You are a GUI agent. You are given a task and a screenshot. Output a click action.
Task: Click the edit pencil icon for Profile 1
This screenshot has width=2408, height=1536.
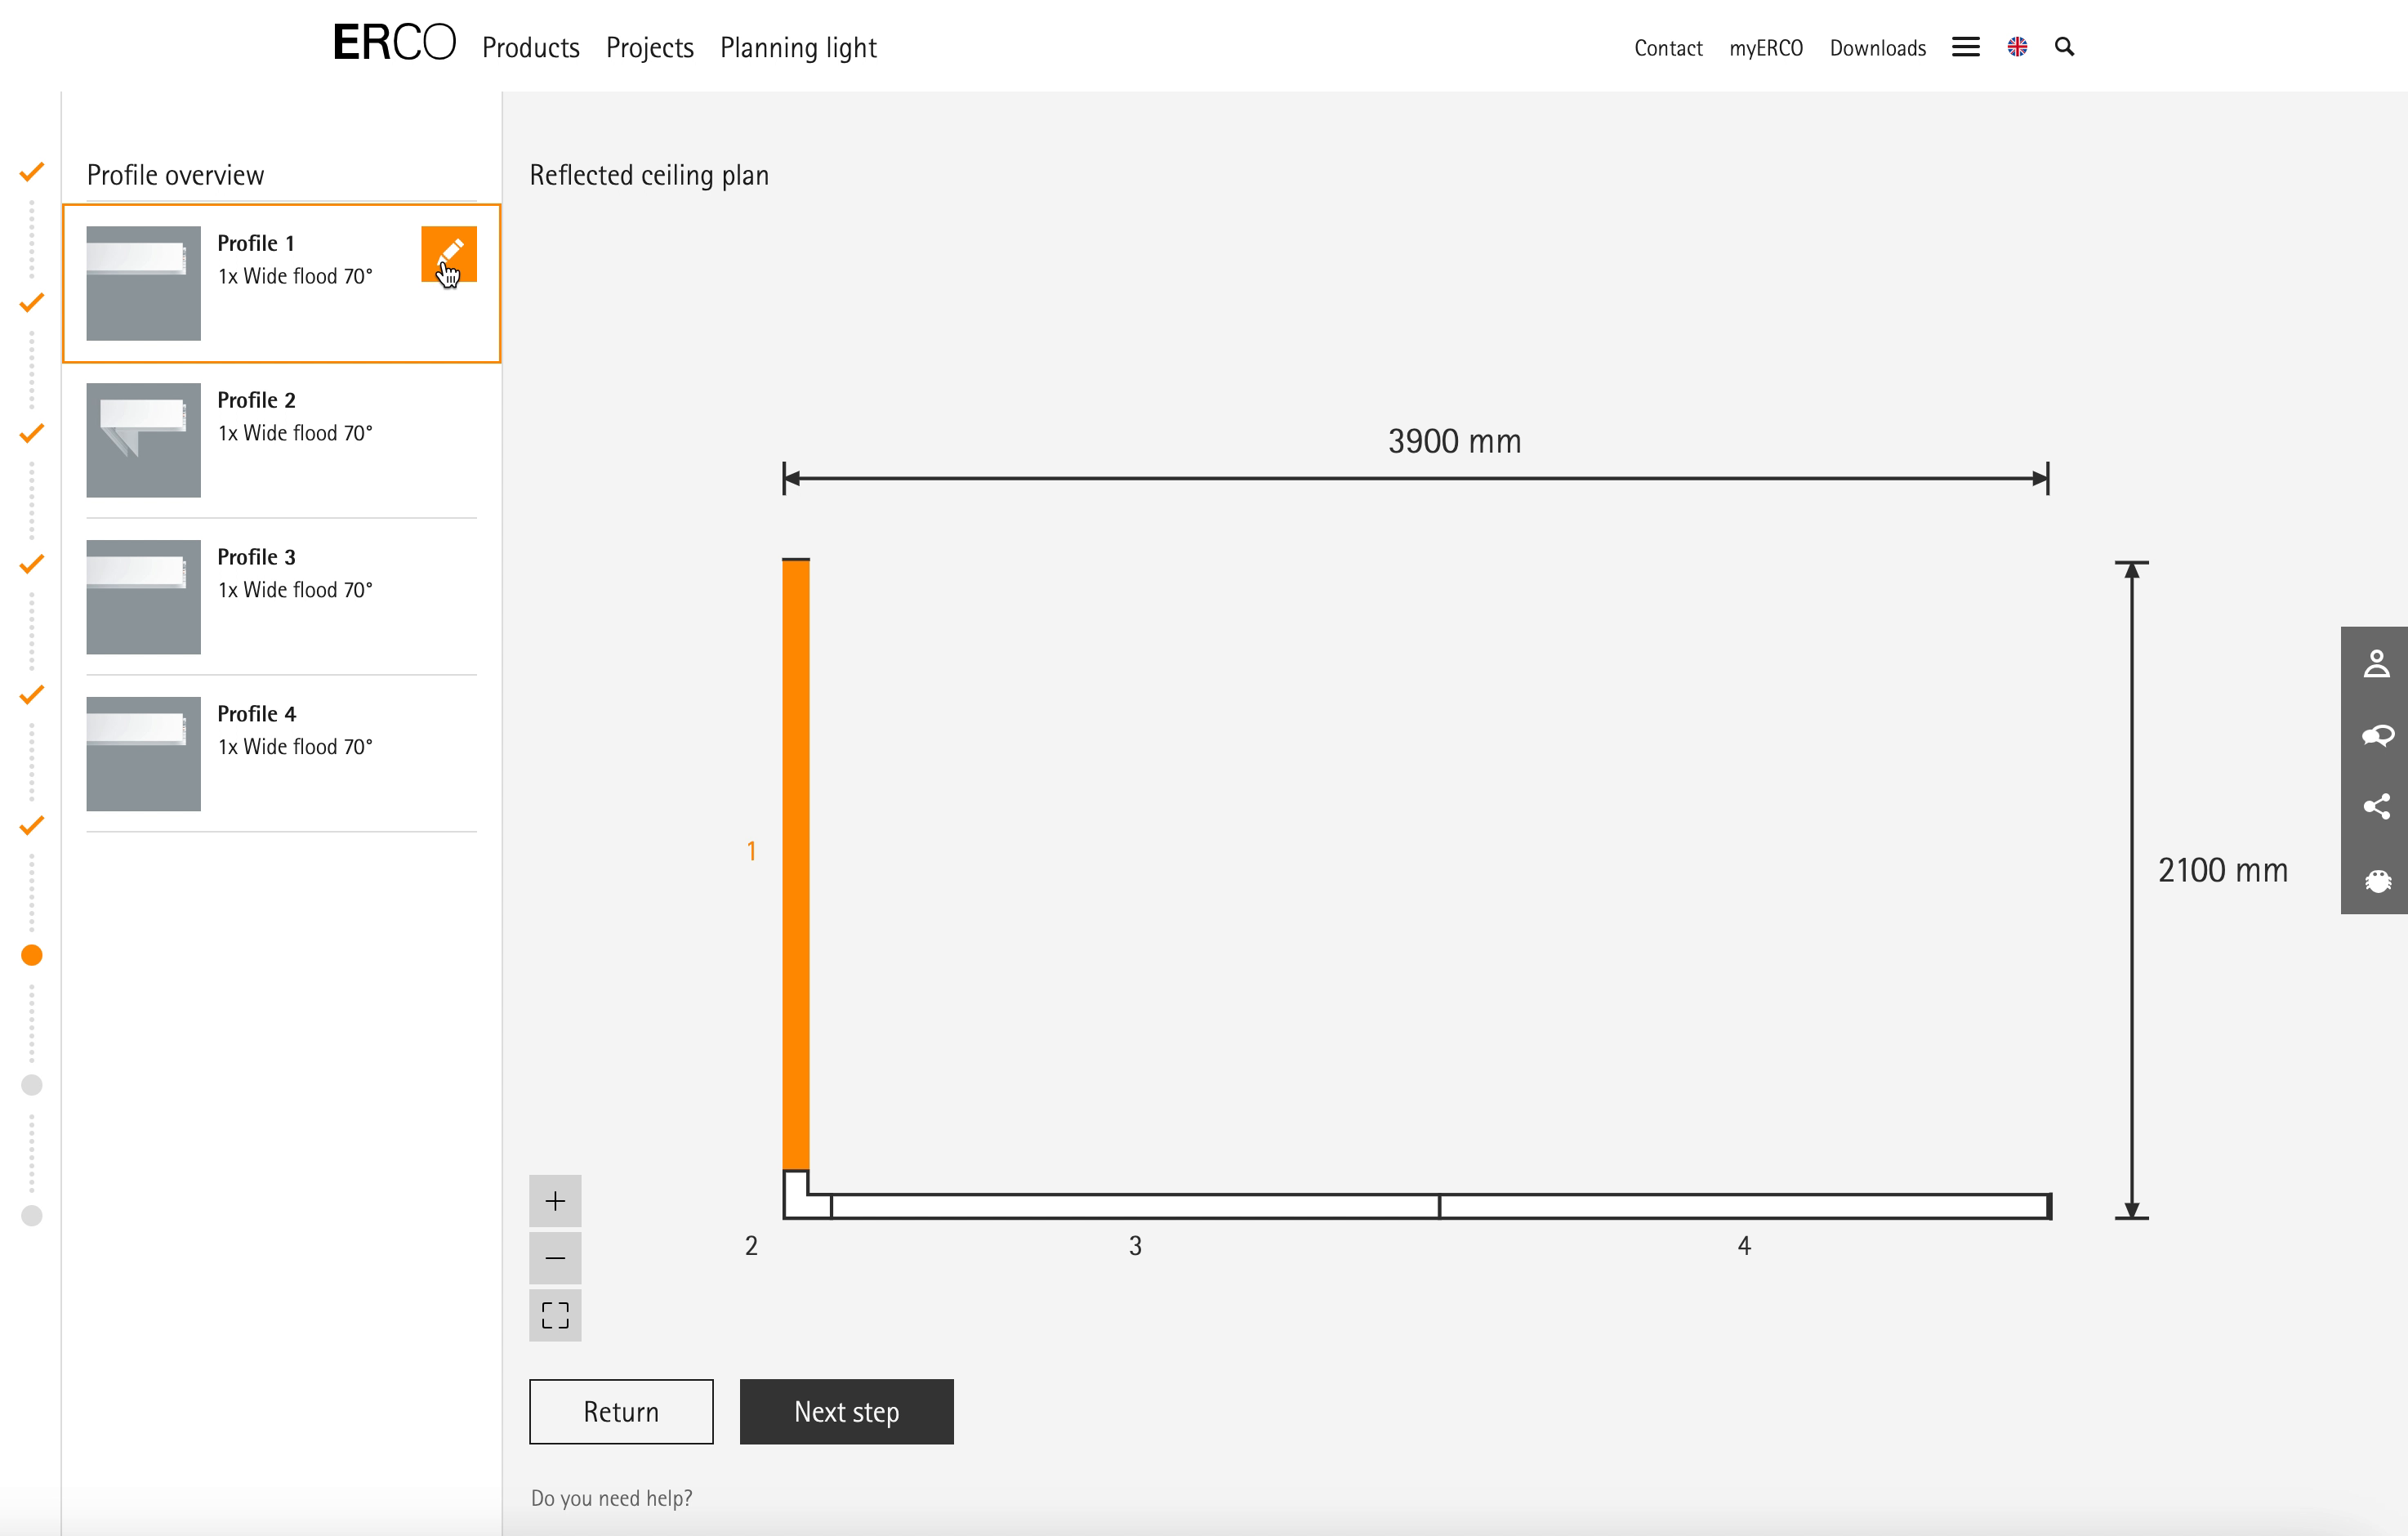[x=448, y=254]
